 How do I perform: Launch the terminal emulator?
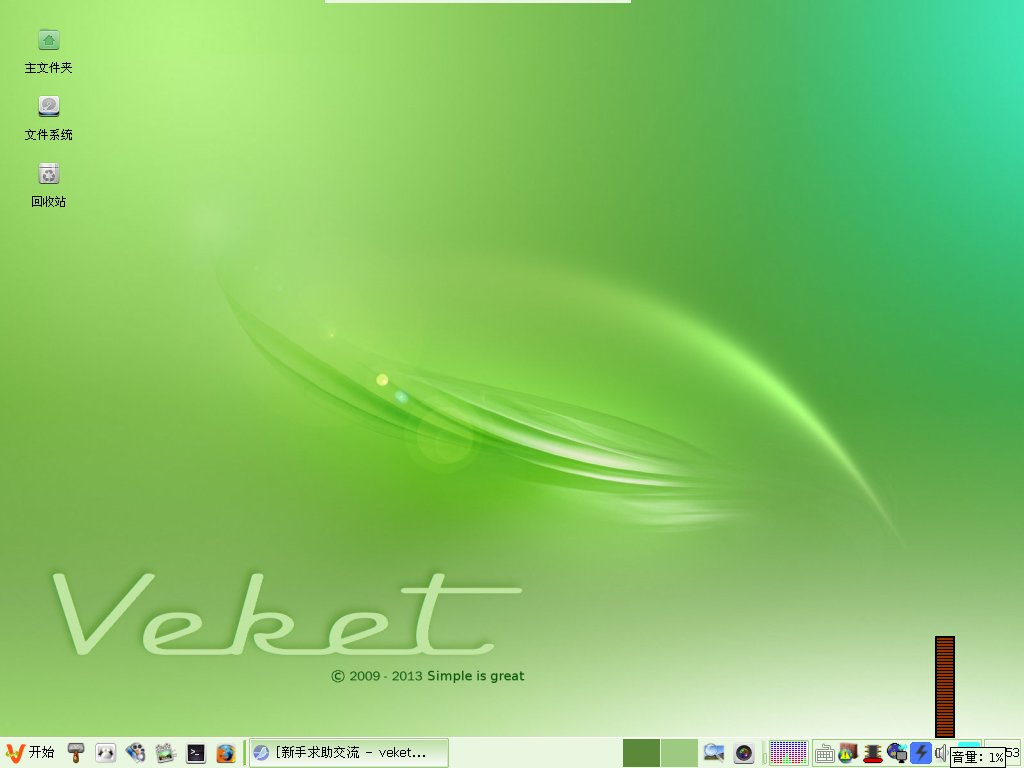coord(196,753)
